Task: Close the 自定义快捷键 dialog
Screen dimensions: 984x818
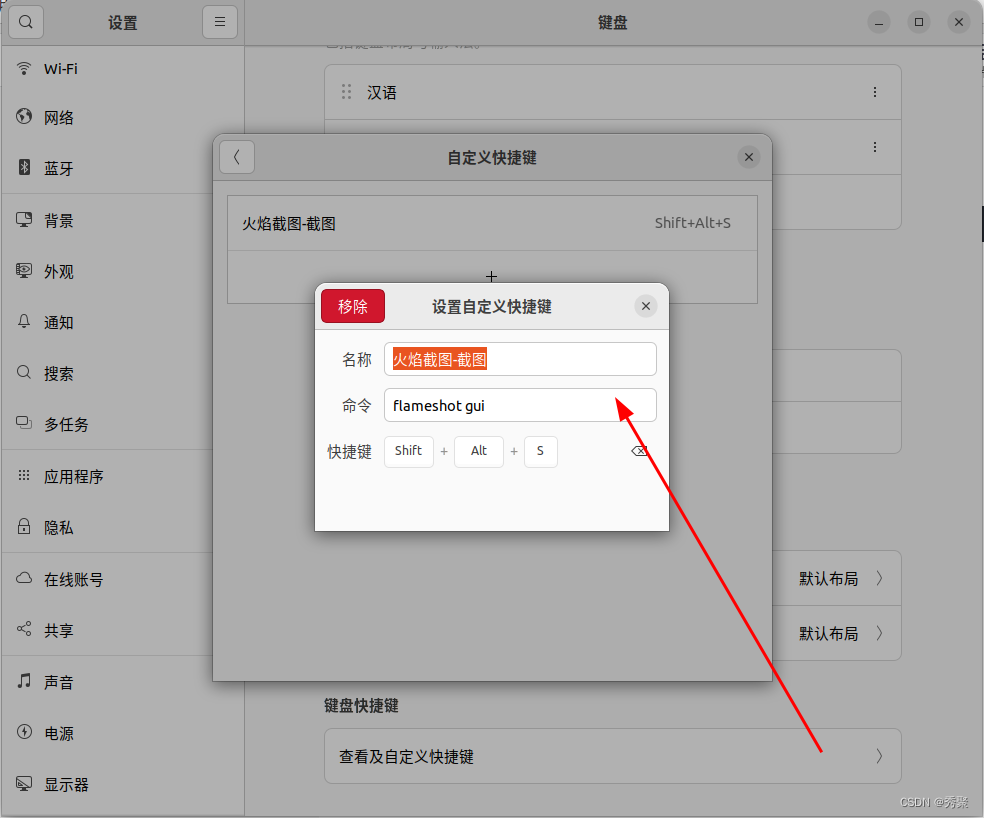Action: coord(749,157)
